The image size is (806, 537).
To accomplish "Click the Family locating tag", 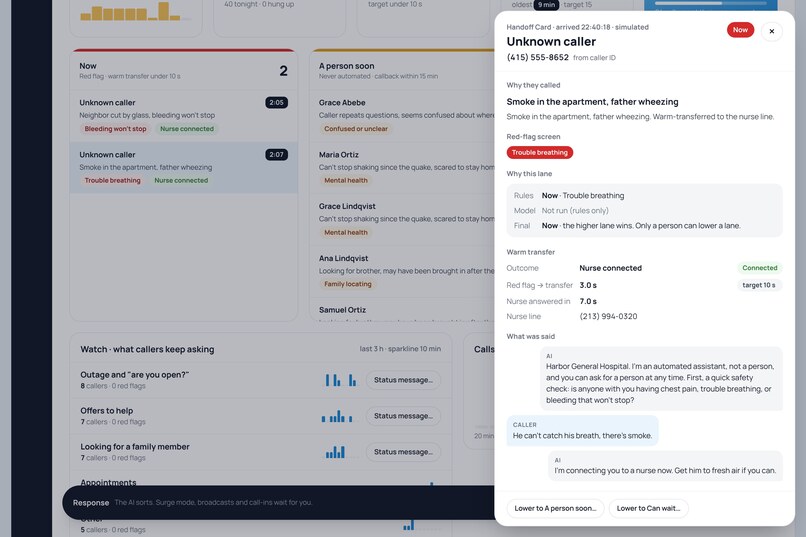I will point(347,284).
